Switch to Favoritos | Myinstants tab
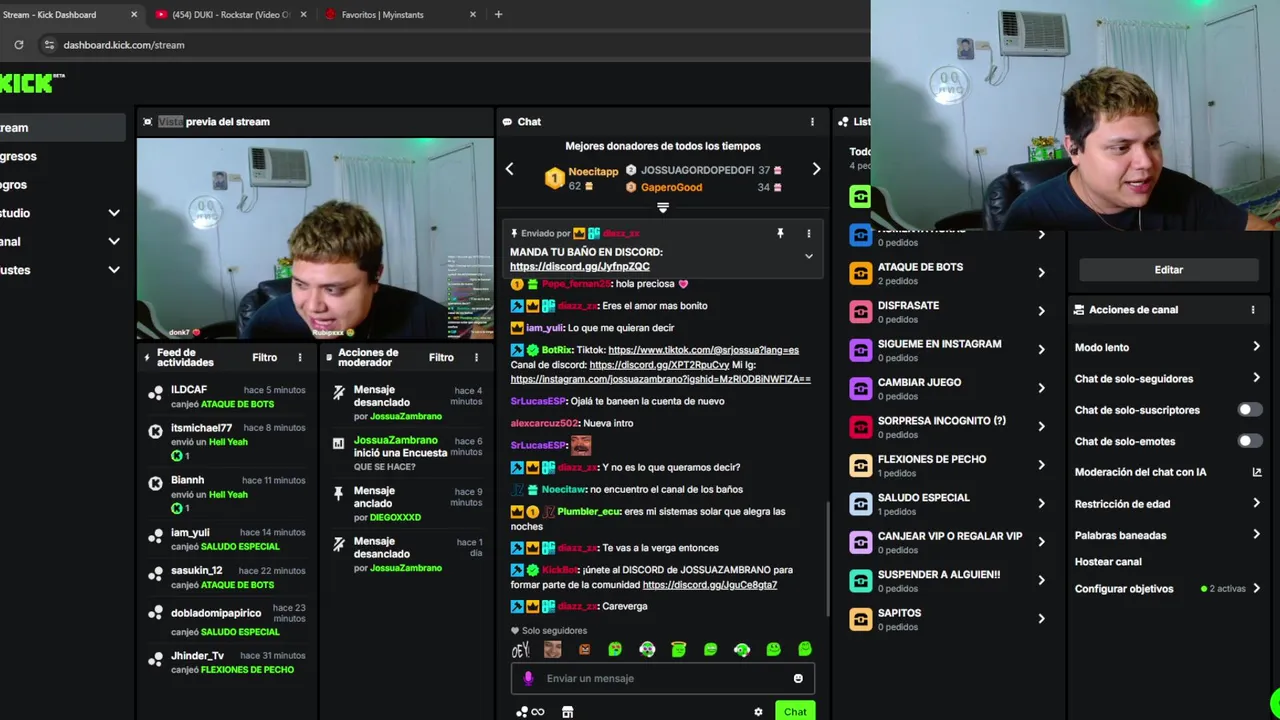Image resolution: width=1280 pixels, height=720 pixels. (x=398, y=15)
